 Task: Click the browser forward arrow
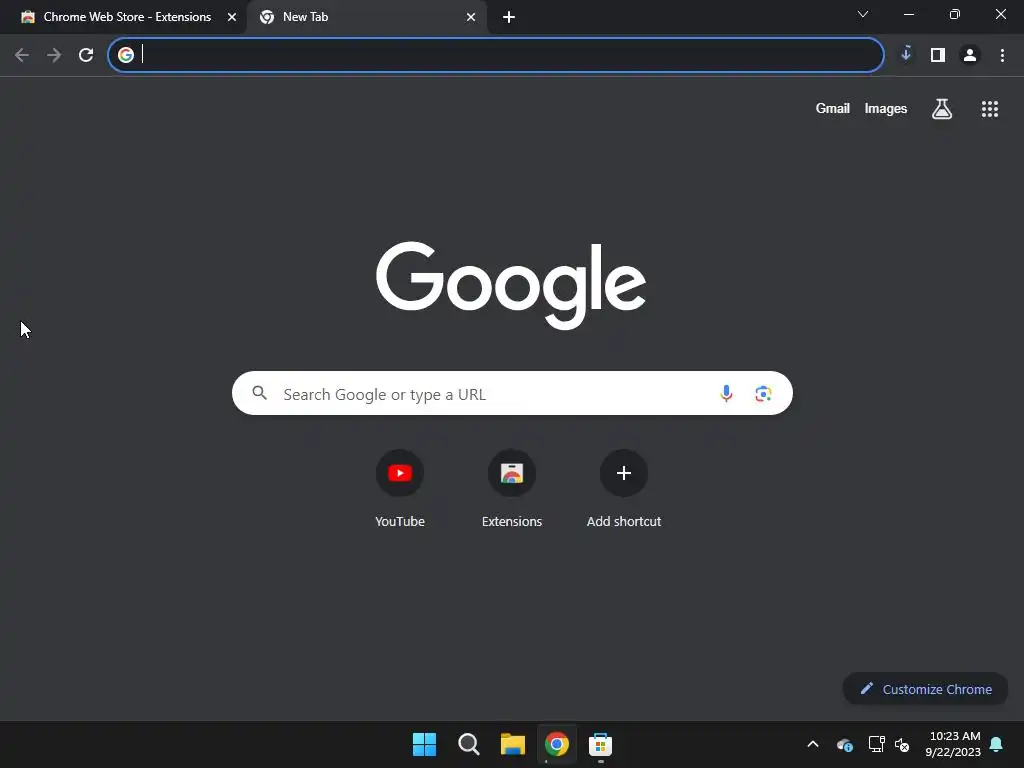[54, 55]
